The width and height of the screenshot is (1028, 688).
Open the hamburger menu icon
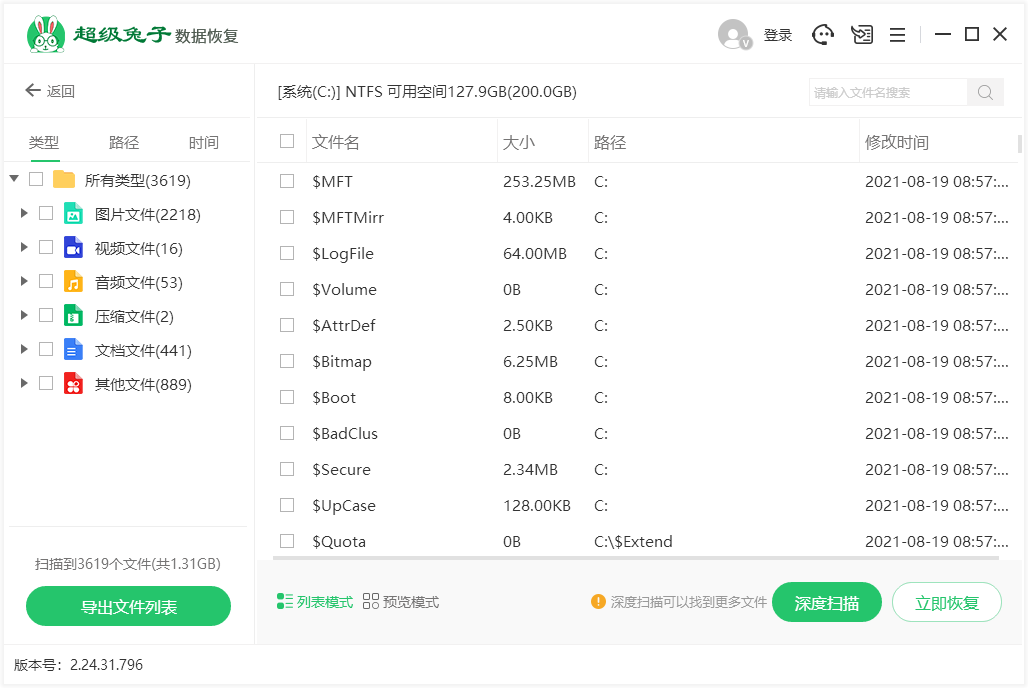click(x=897, y=34)
